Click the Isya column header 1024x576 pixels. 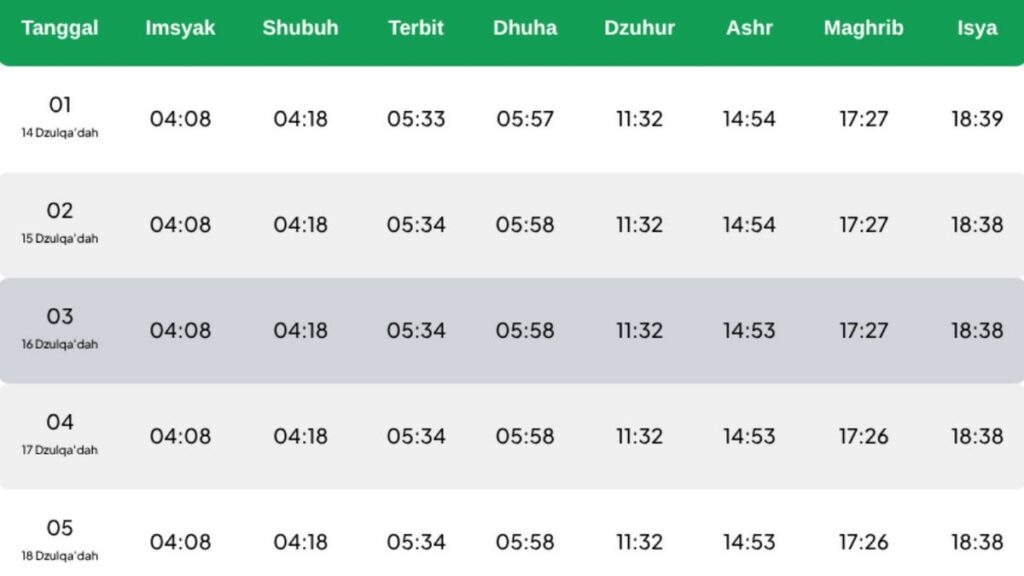tap(977, 28)
